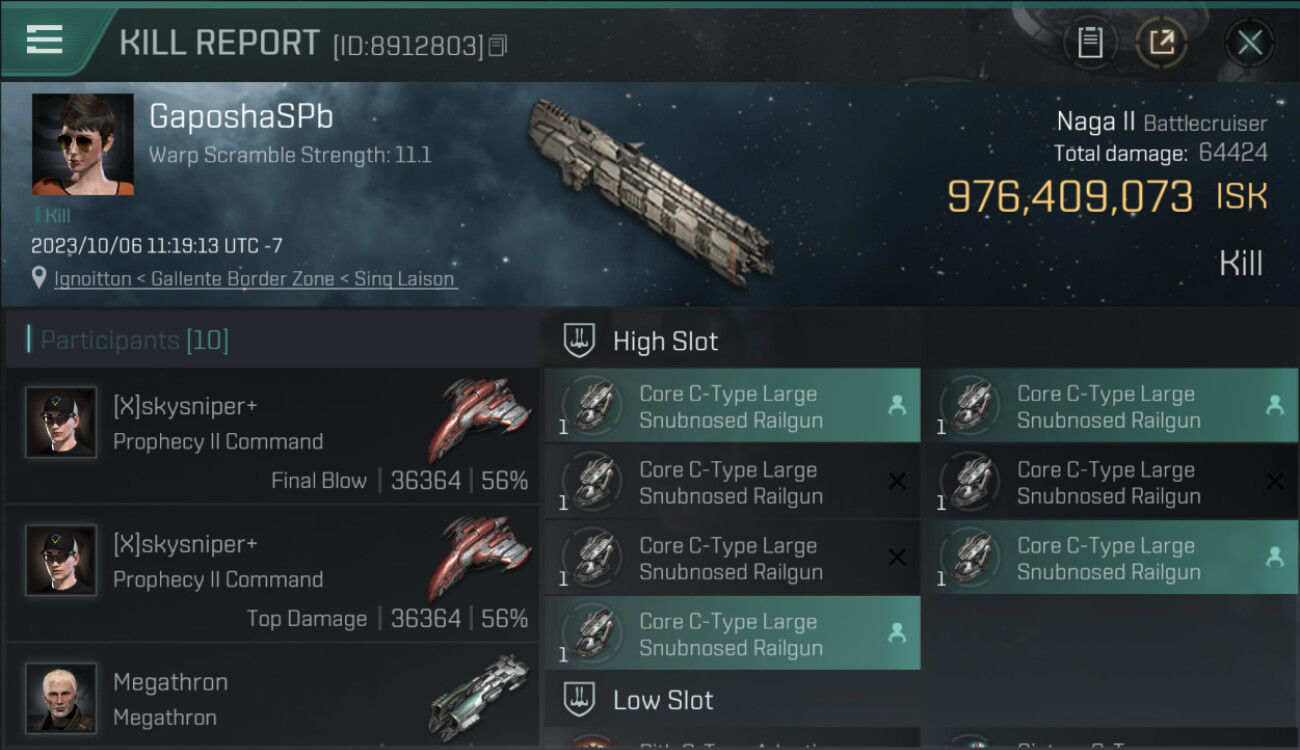Copy the kill report ID
1300x750 pixels.
498,45
